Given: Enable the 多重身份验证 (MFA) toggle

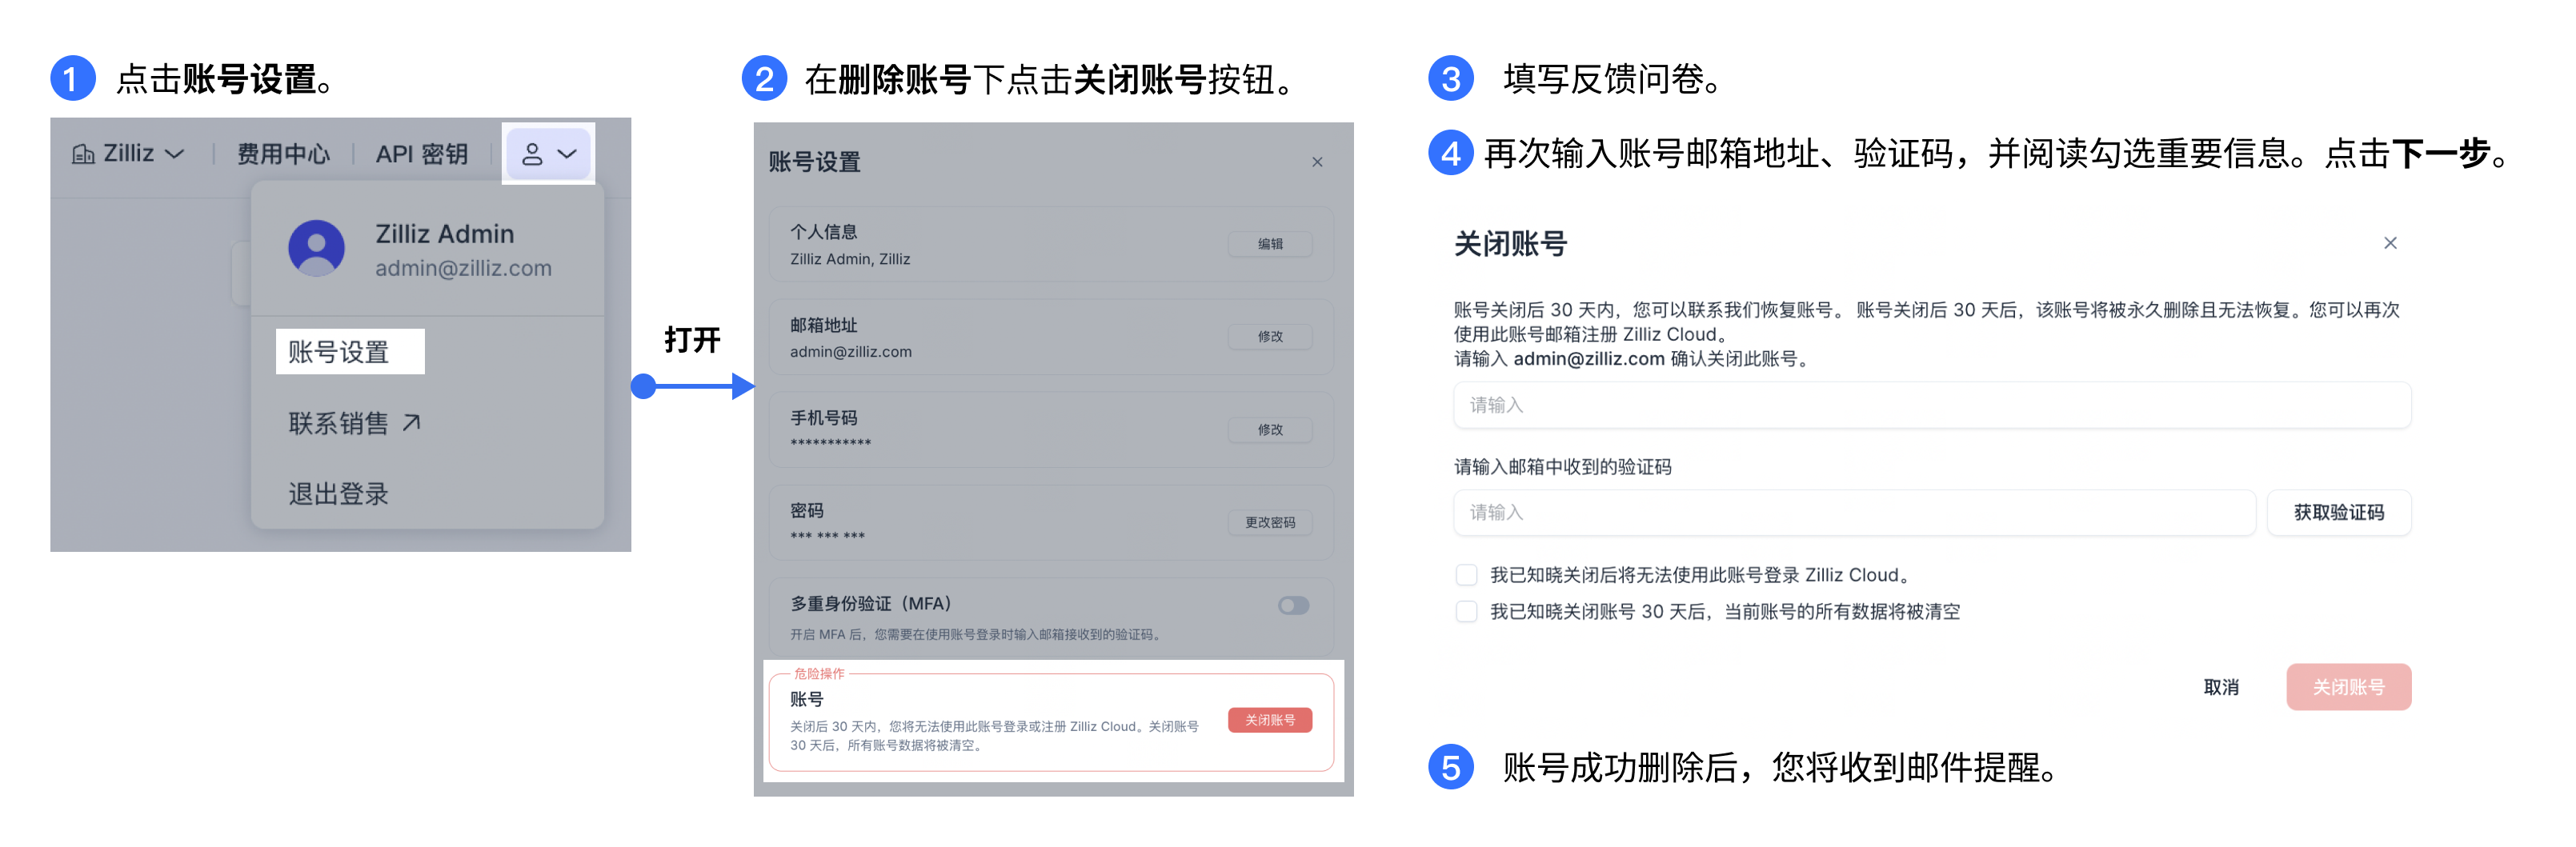Looking at the screenshot, I should tap(1293, 605).
